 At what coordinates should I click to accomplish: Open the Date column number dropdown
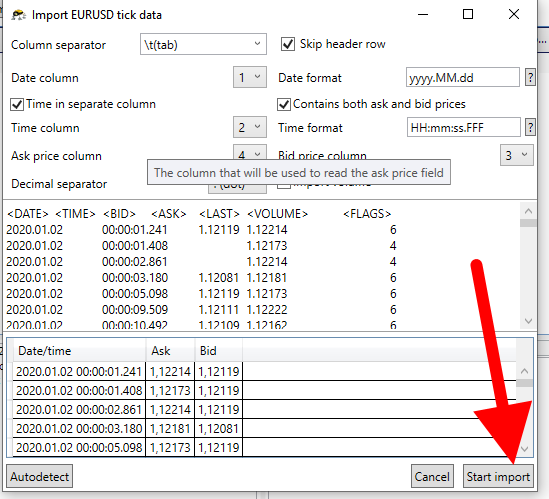point(250,77)
